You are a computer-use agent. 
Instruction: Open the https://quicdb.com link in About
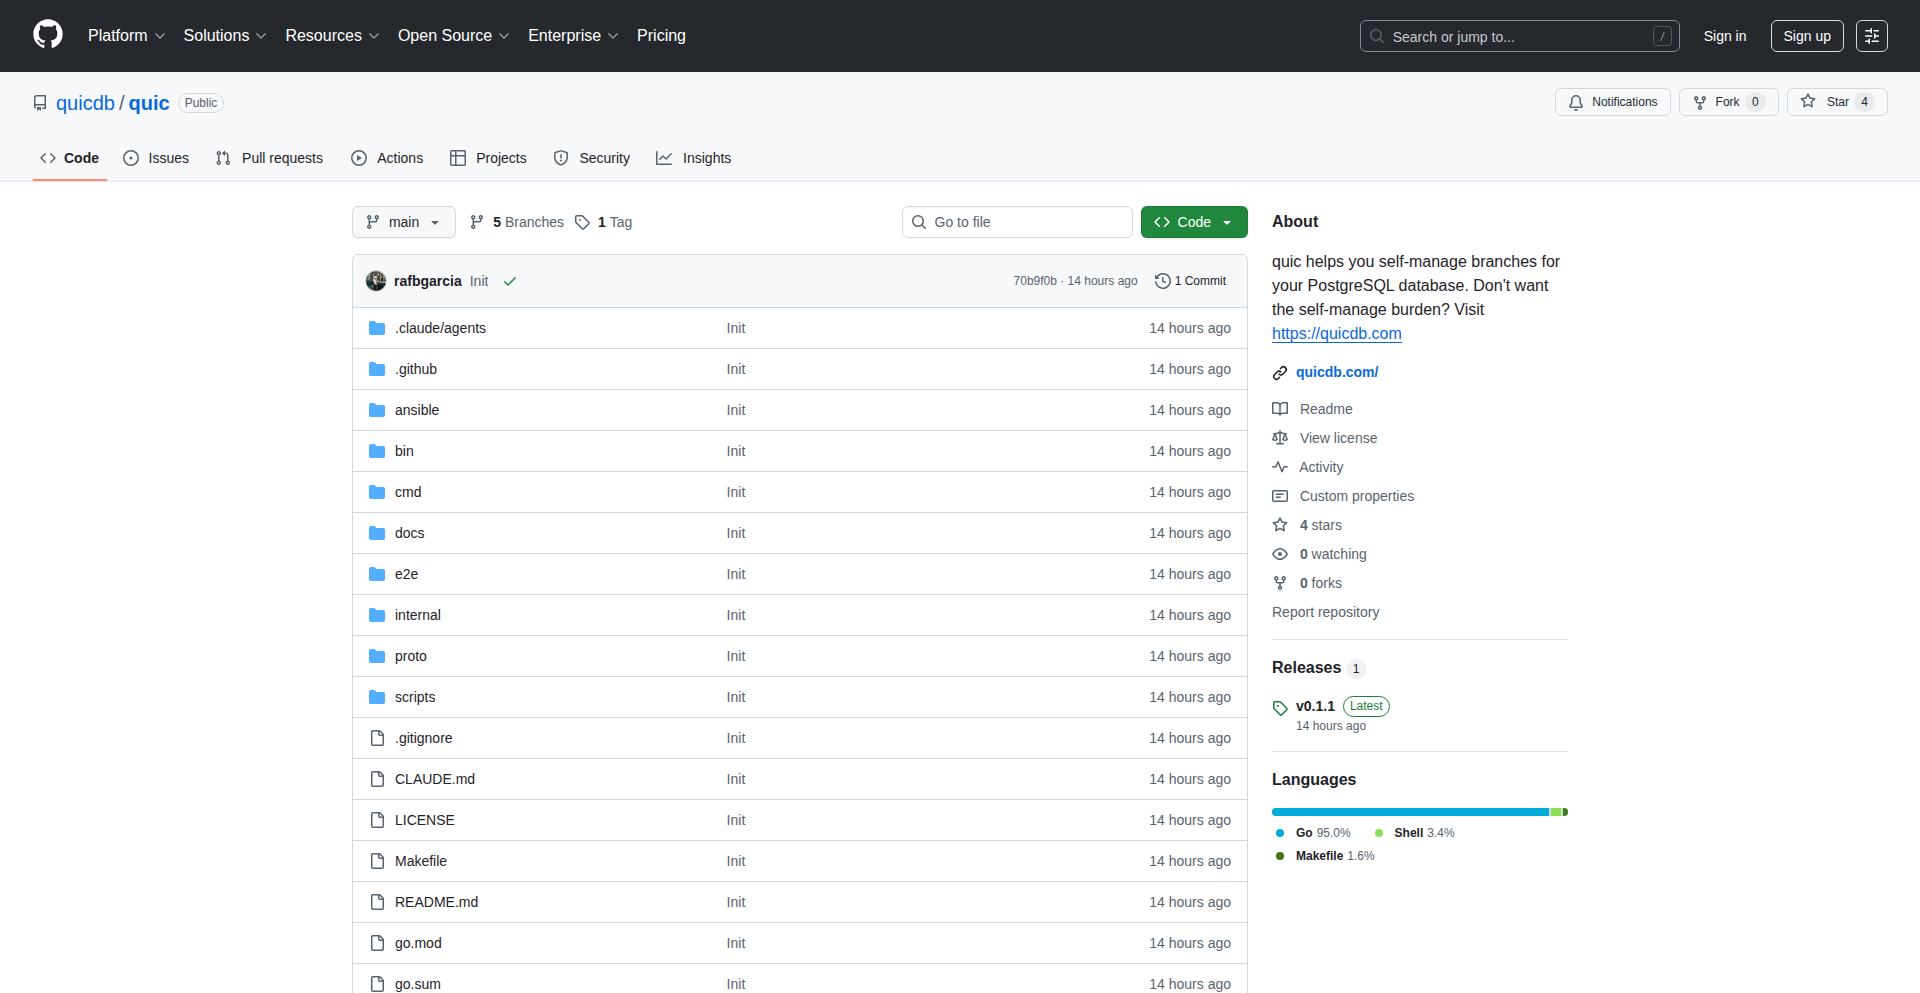1336,334
